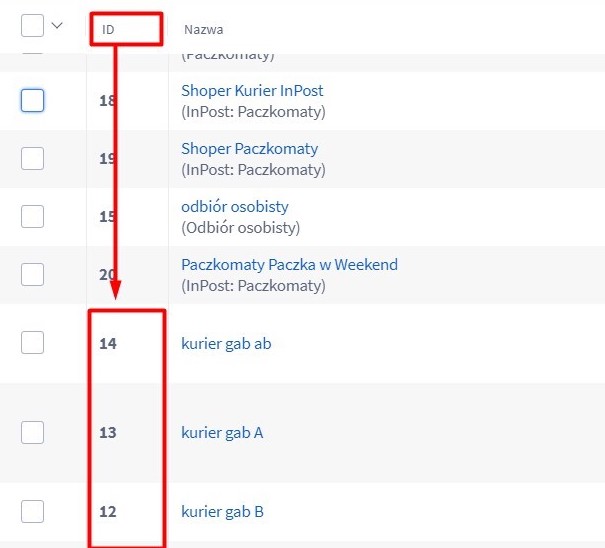Image resolution: width=605 pixels, height=548 pixels.
Task: Sort by the Nazwa column header
Action: tap(203, 30)
